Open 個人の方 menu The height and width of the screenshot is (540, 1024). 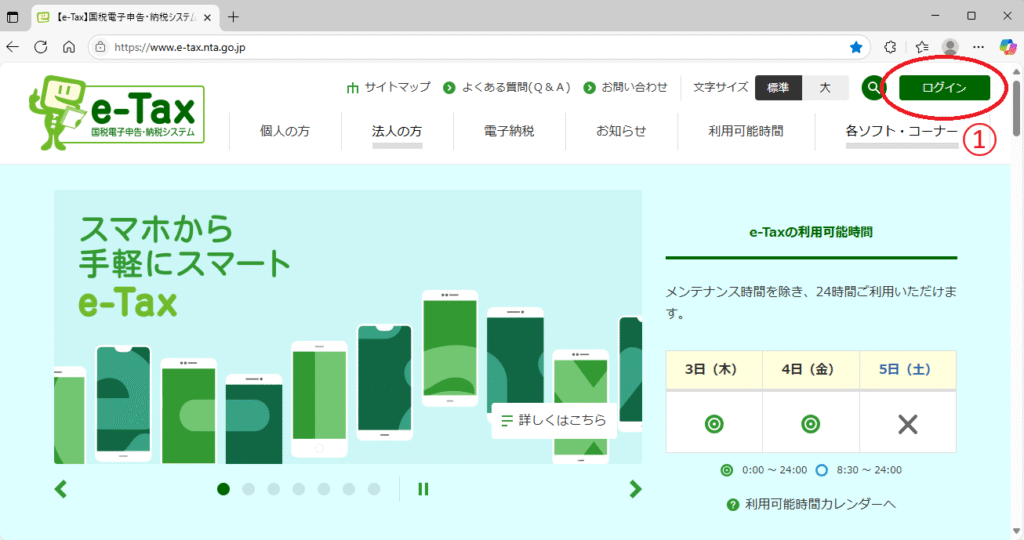[x=285, y=131]
